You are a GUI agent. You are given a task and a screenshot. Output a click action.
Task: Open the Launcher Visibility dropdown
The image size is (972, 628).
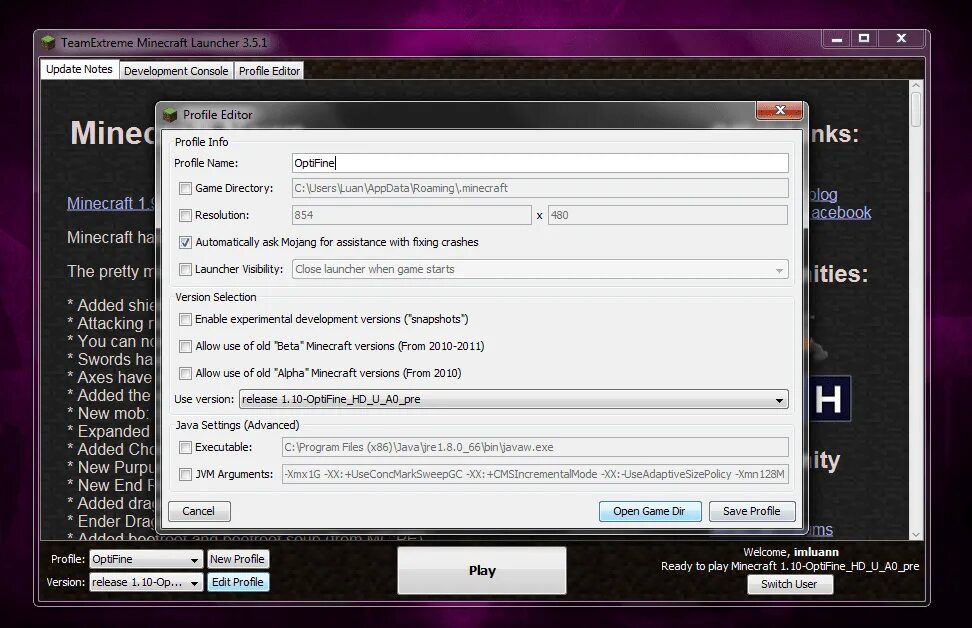540,269
